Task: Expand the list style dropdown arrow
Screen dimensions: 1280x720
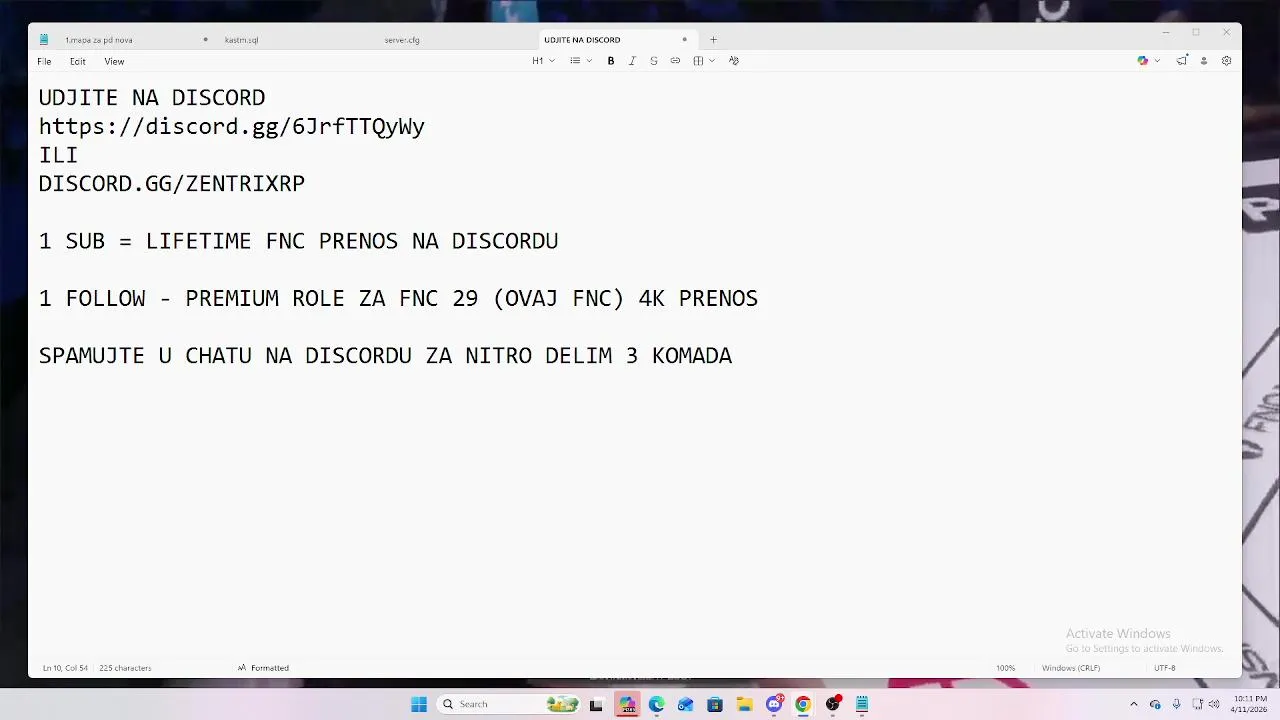Action: tap(589, 61)
